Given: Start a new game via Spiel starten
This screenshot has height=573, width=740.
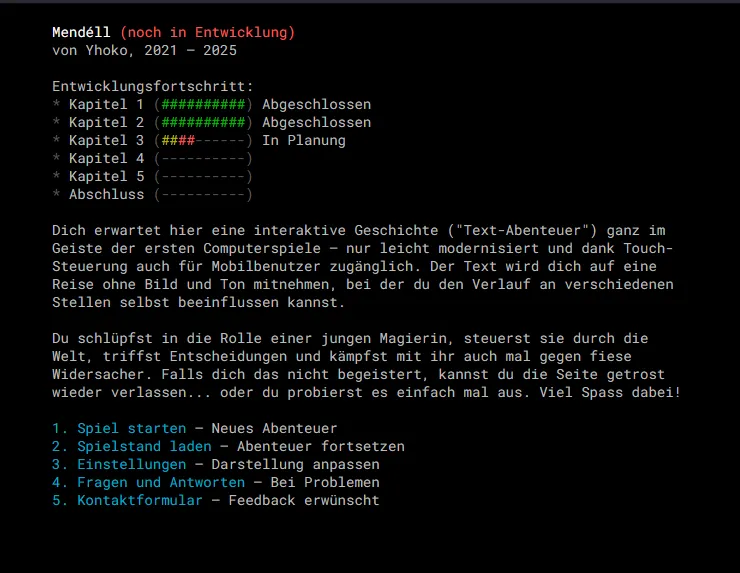Looking at the screenshot, I should click(x=132, y=429).
